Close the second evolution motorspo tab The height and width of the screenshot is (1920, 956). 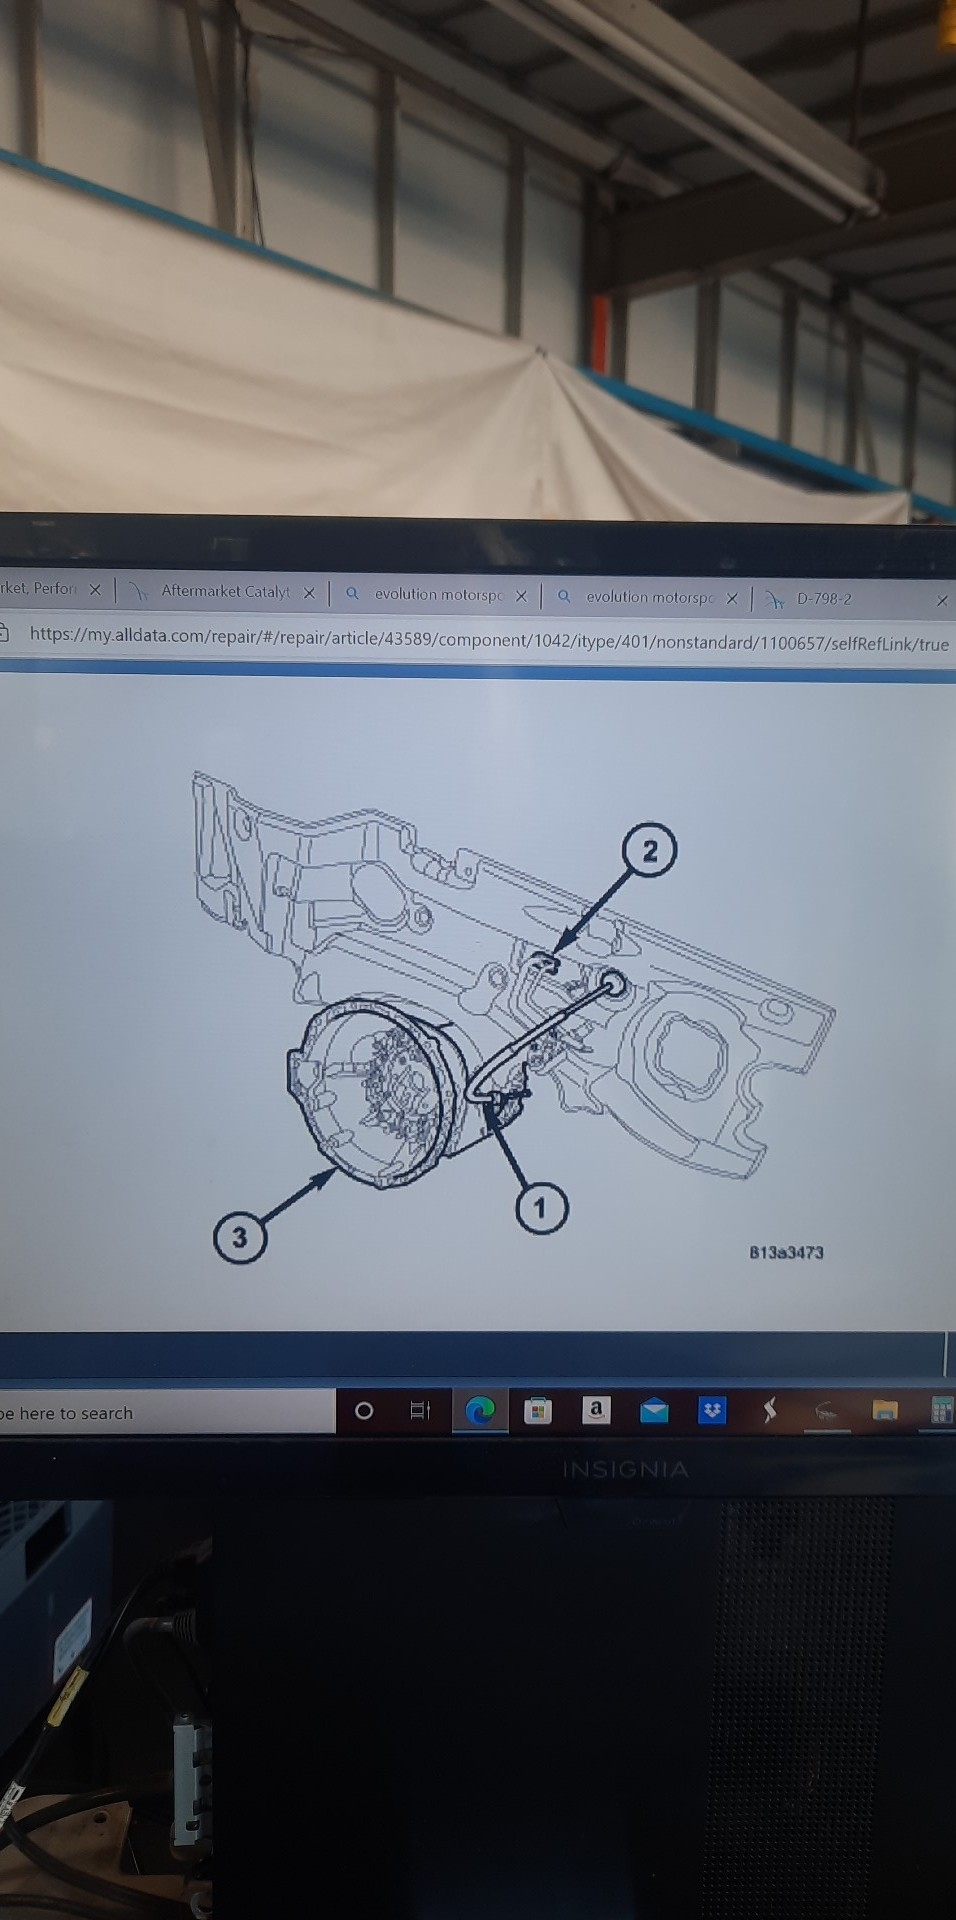732,598
